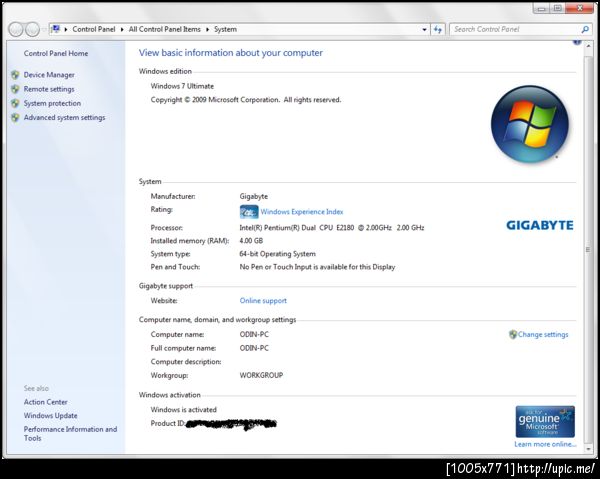Click the shield icon beside Device Manager
Image resolution: width=600 pixels, height=479 pixels.
[15, 75]
